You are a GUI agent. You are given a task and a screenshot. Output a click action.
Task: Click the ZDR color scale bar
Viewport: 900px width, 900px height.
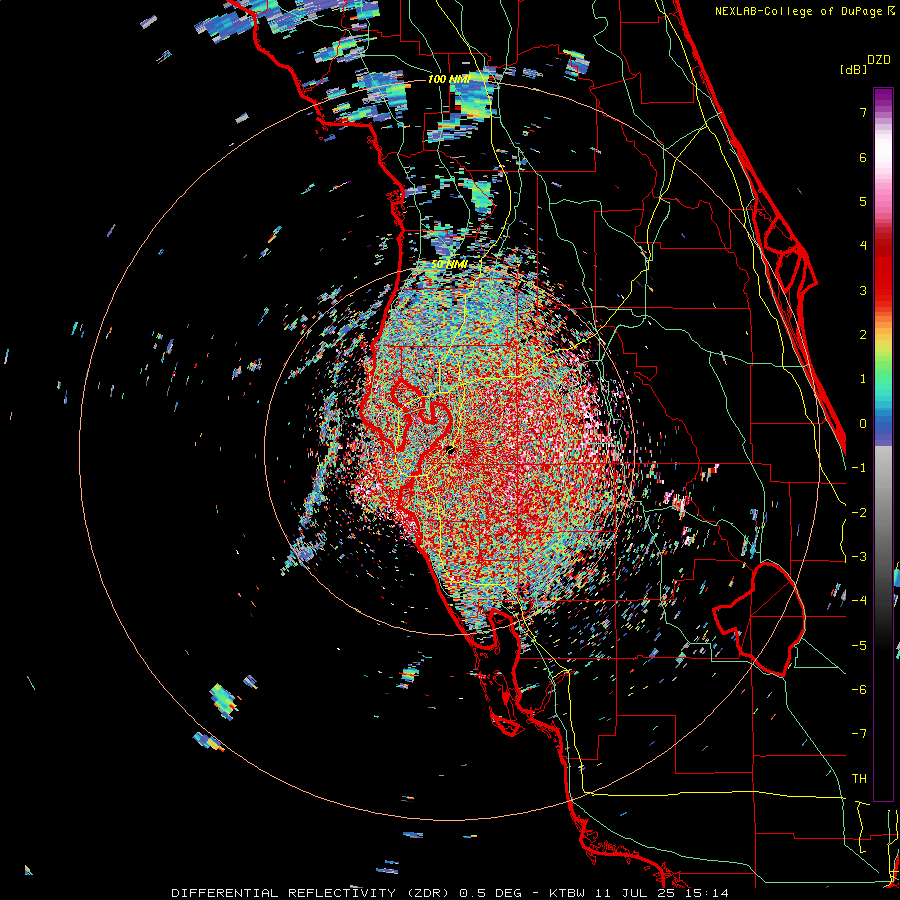pyautogui.click(x=883, y=444)
